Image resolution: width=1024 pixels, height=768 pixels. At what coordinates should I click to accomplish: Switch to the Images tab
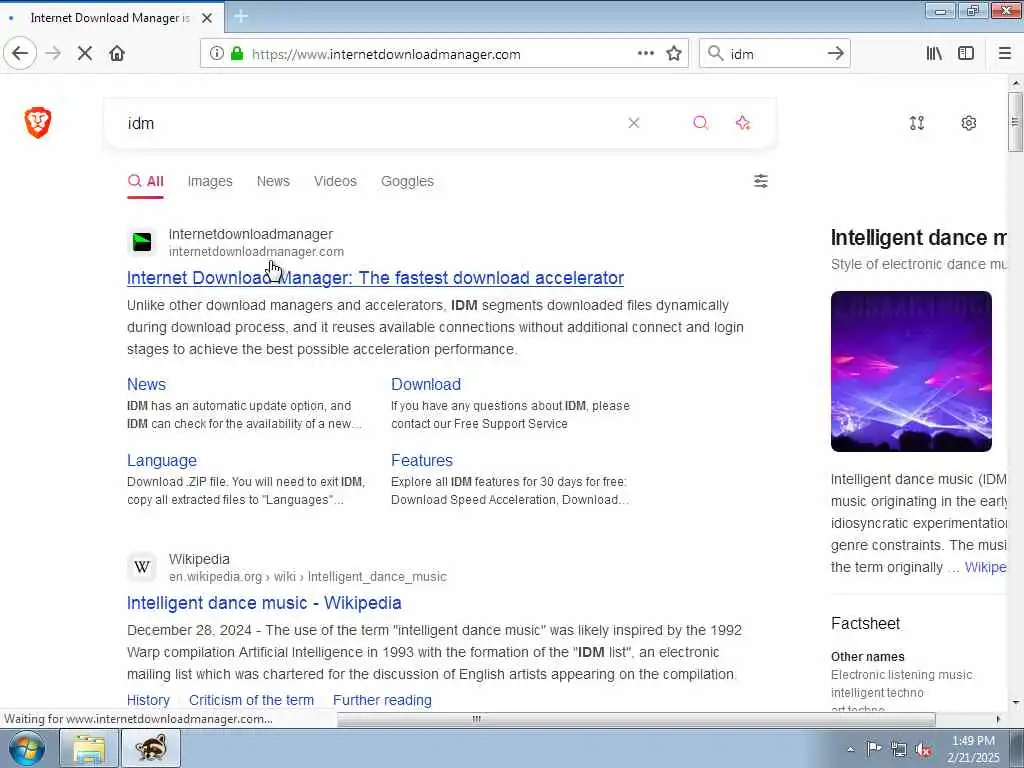pos(210,181)
